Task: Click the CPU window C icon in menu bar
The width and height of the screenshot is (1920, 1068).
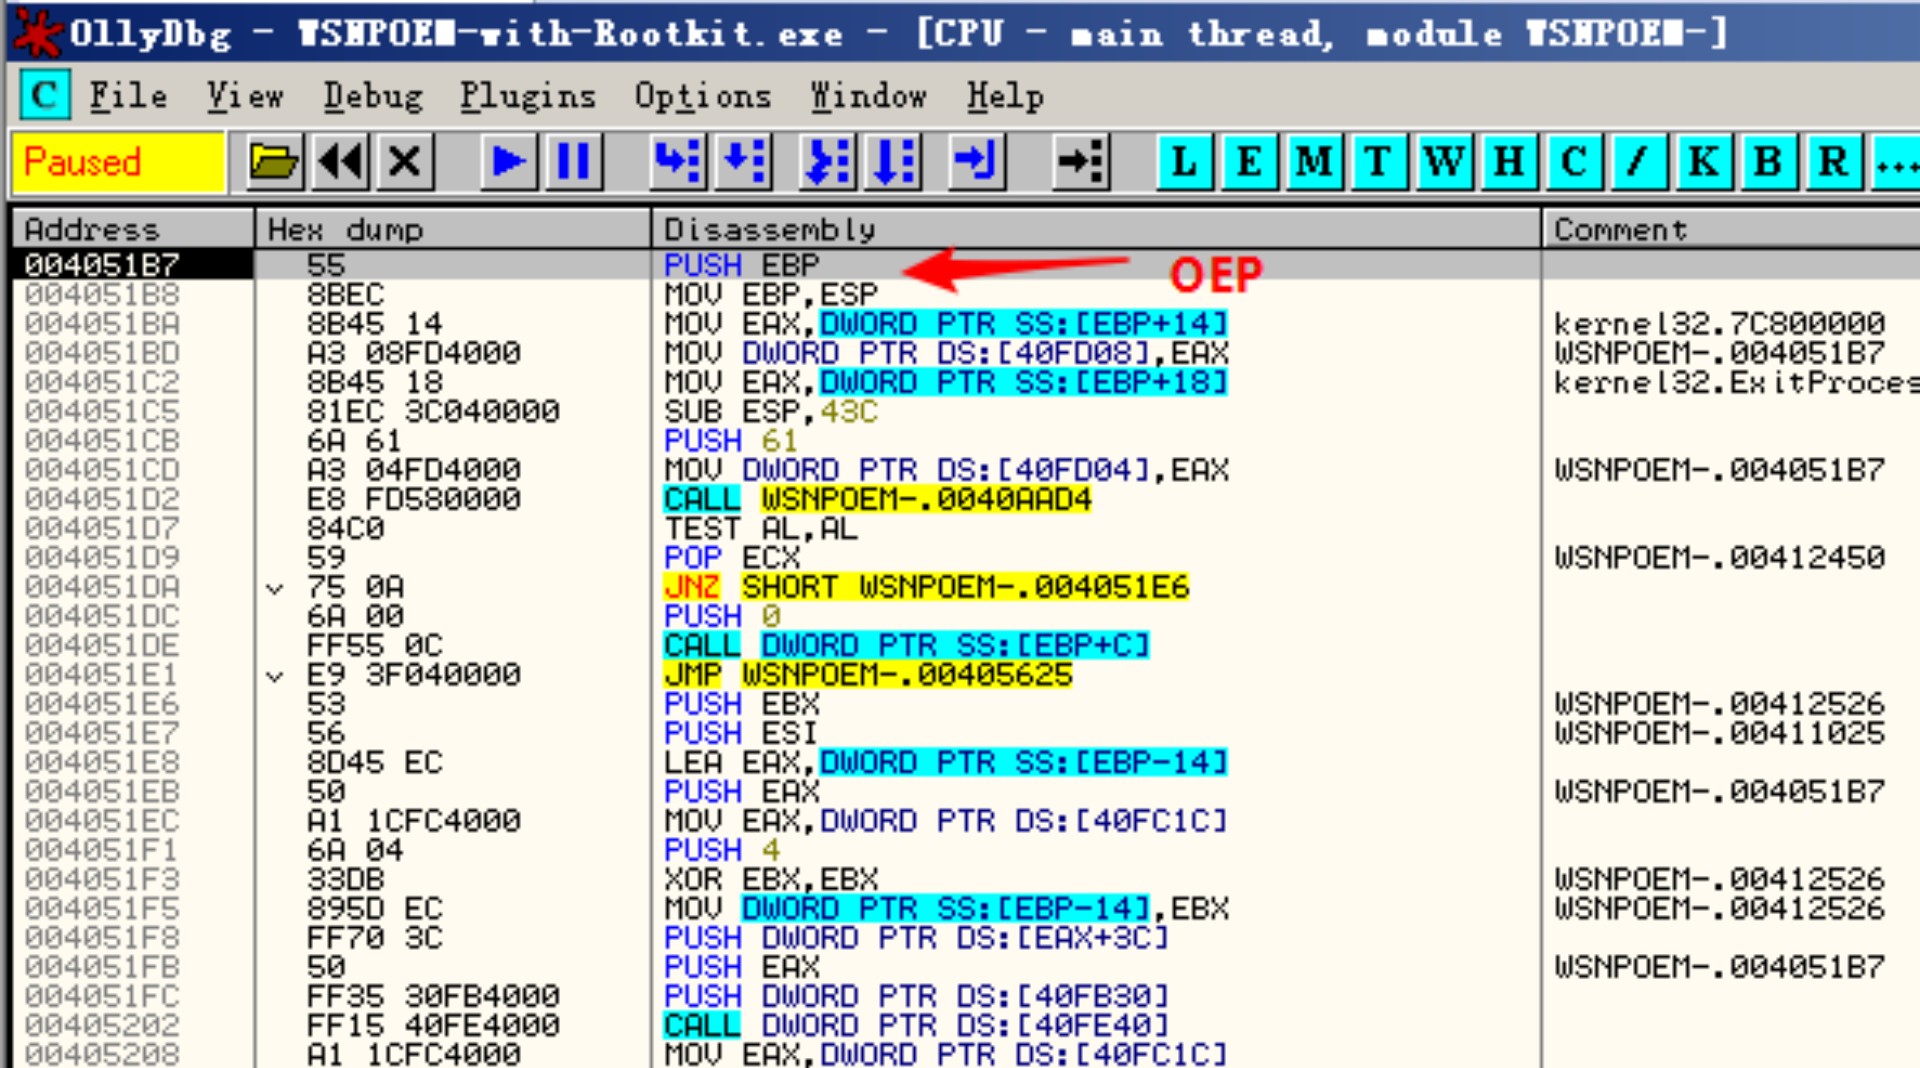Action: 45,96
